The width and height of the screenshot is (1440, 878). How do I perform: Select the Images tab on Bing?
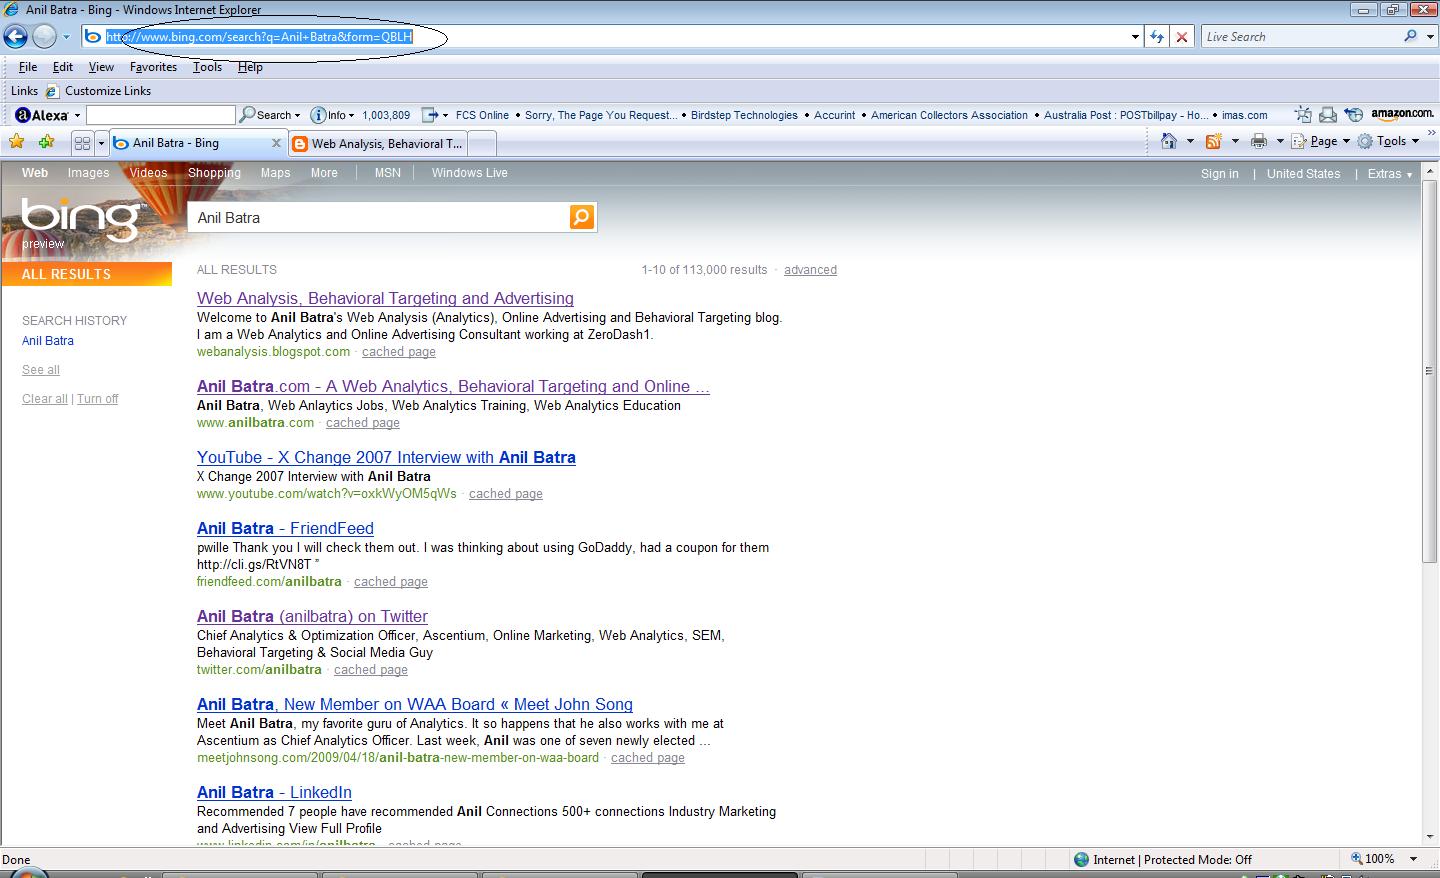pos(88,173)
